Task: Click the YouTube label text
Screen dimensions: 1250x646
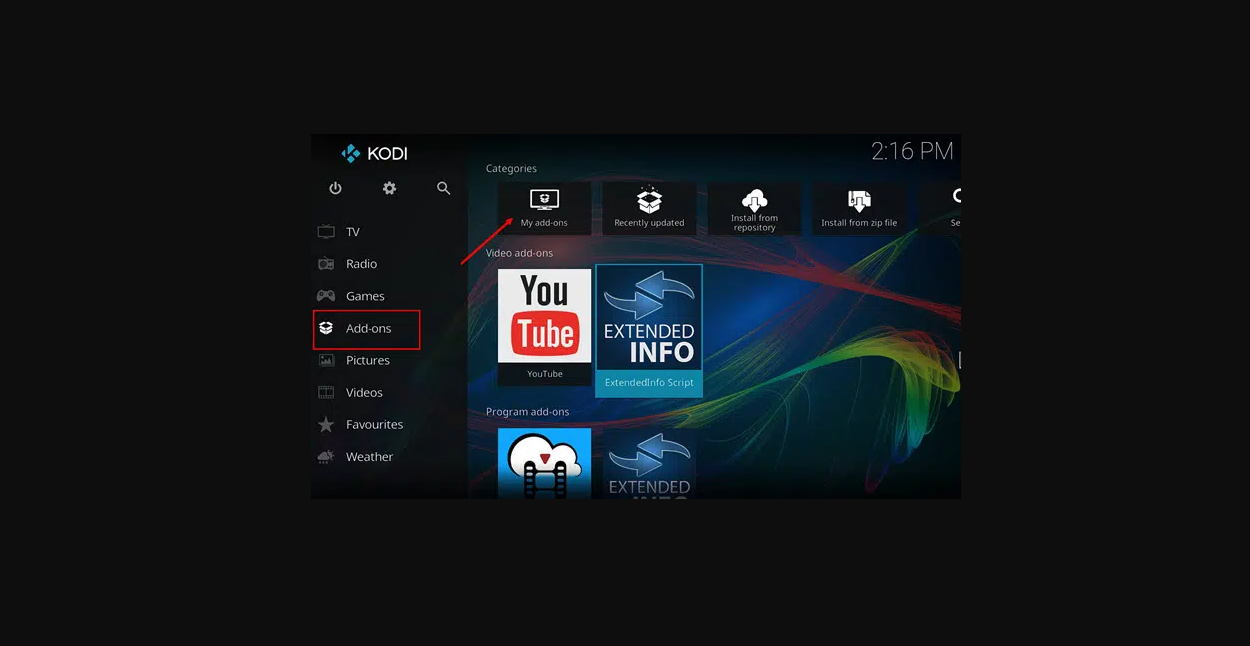Action: 545,374
